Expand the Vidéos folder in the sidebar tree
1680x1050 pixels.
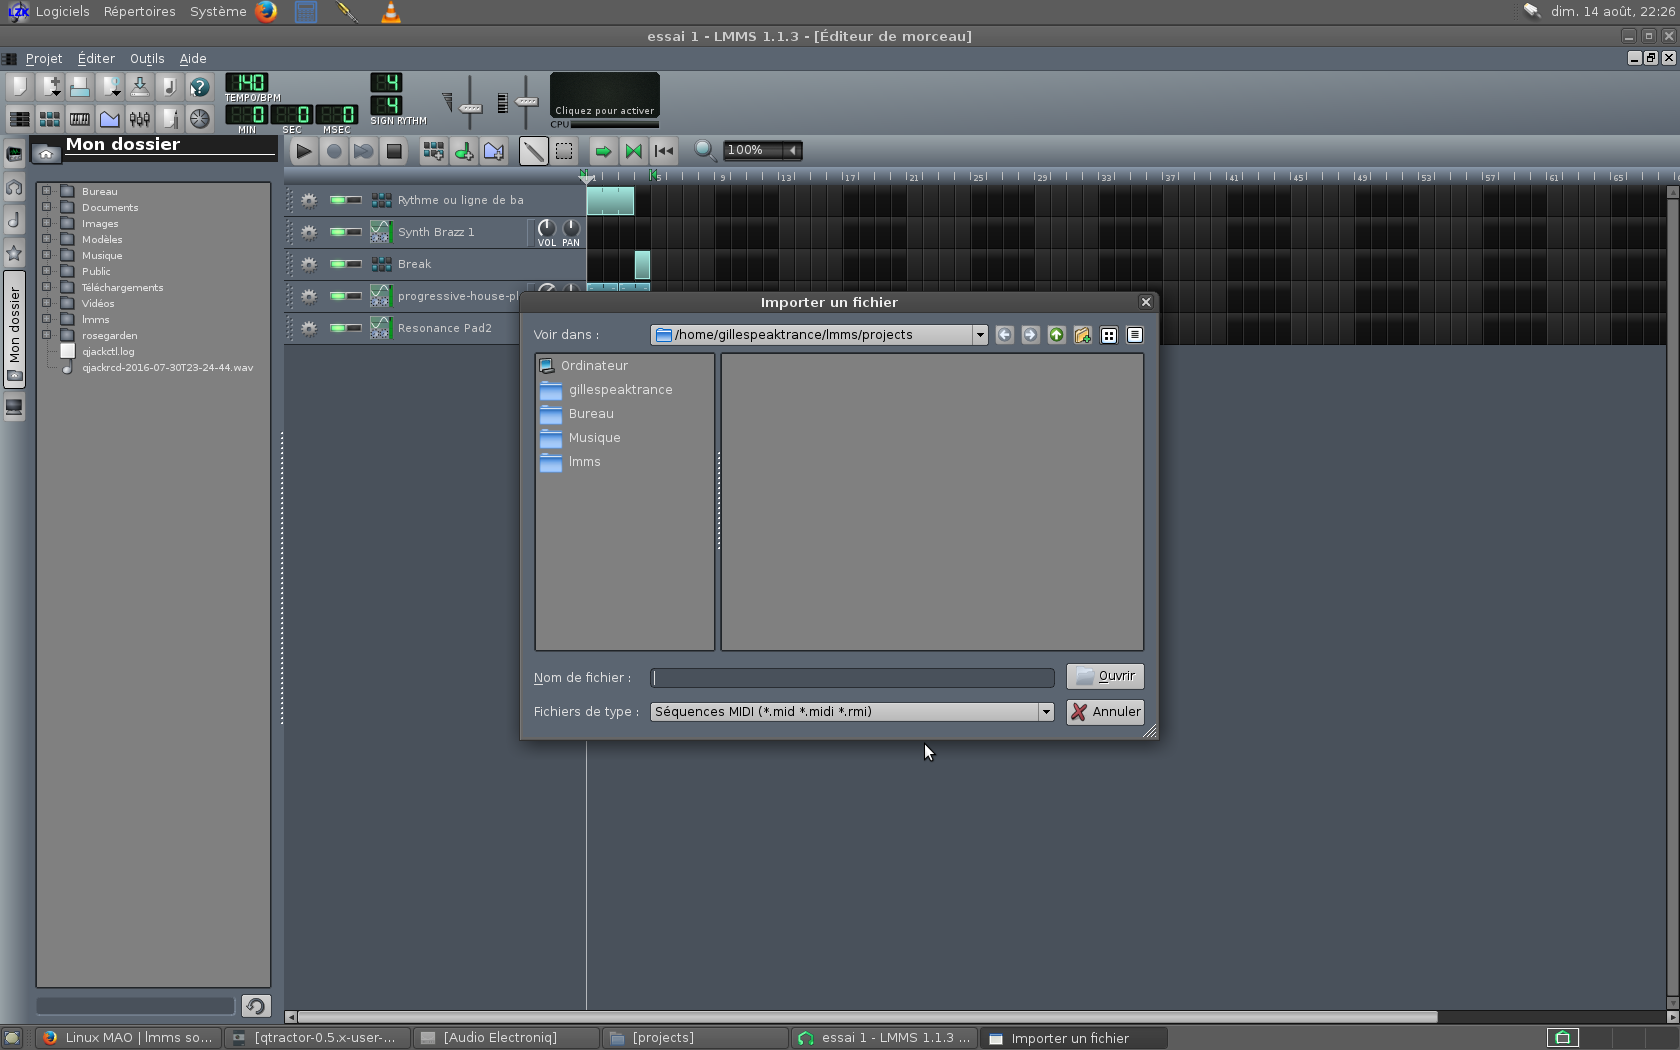(46, 303)
